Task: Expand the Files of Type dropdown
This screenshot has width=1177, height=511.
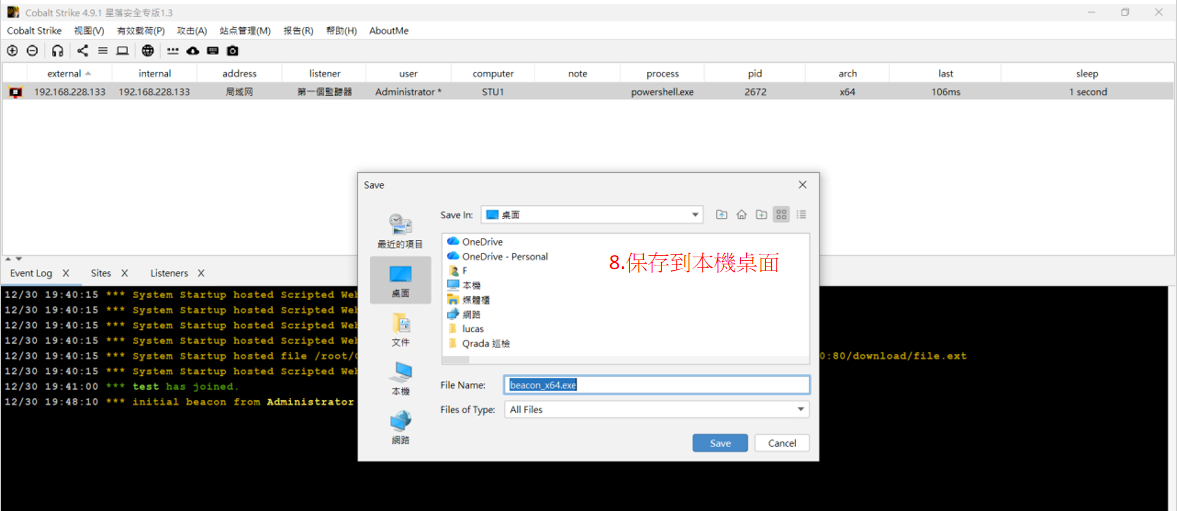Action: 802,410
